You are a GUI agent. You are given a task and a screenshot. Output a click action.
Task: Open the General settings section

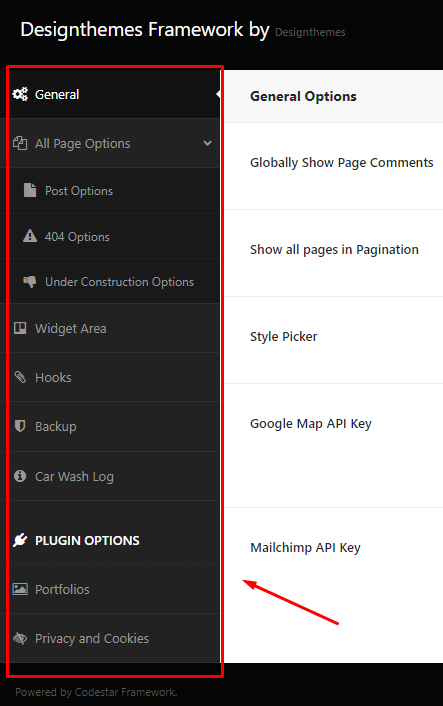(x=114, y=94)
